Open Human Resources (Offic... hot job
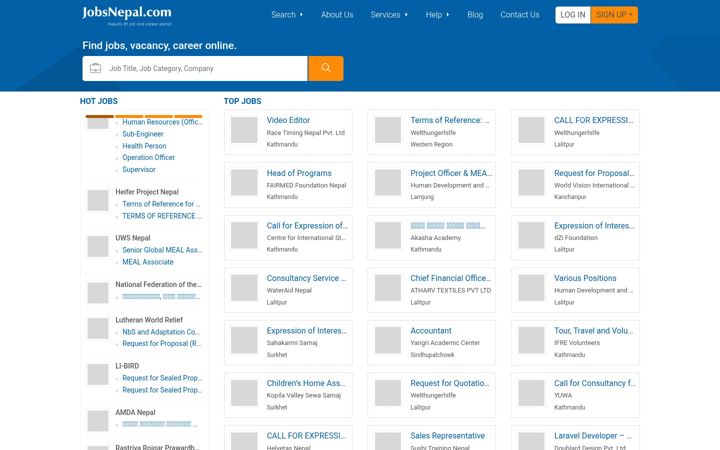This screenshot has width=720, height=450. 162,122
